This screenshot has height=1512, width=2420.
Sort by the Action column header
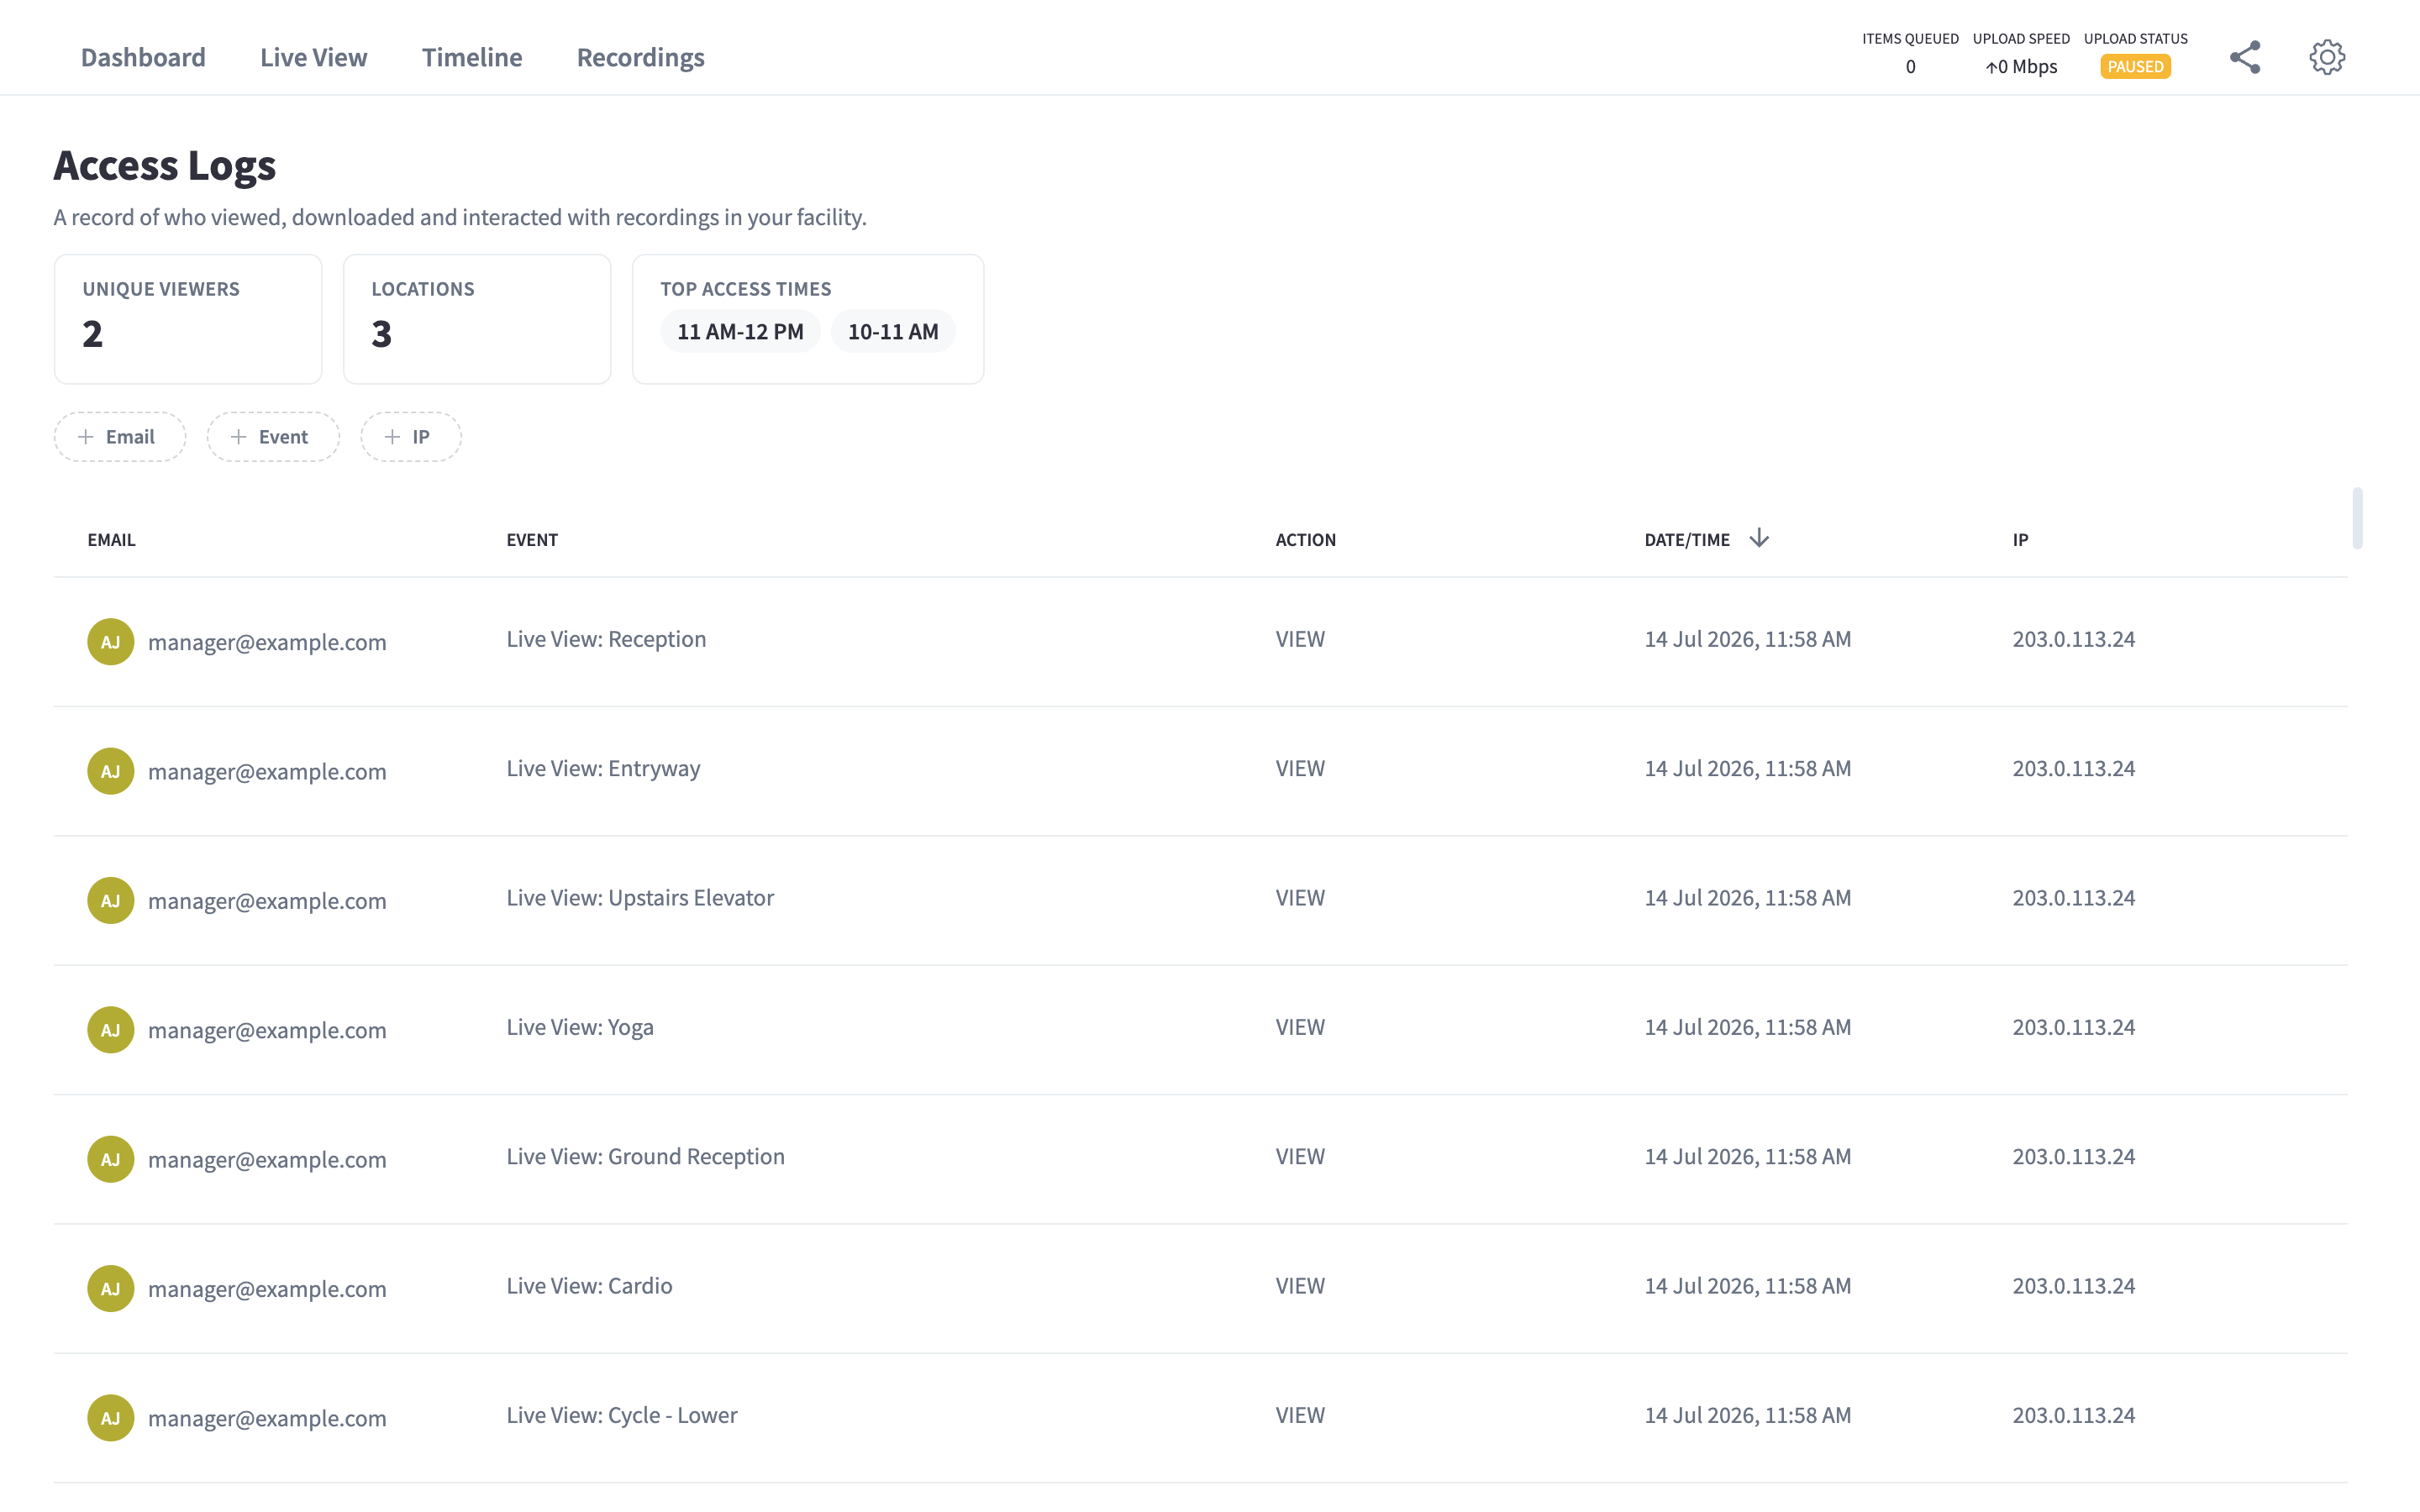1305,540
